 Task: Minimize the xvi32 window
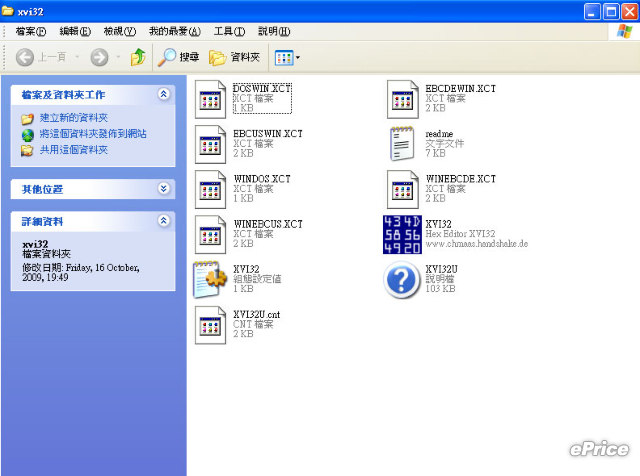[592, 11]
